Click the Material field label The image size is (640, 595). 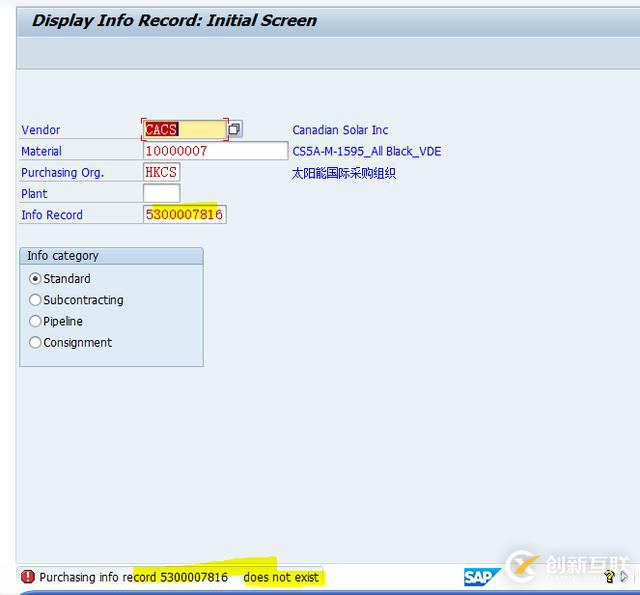42,151
